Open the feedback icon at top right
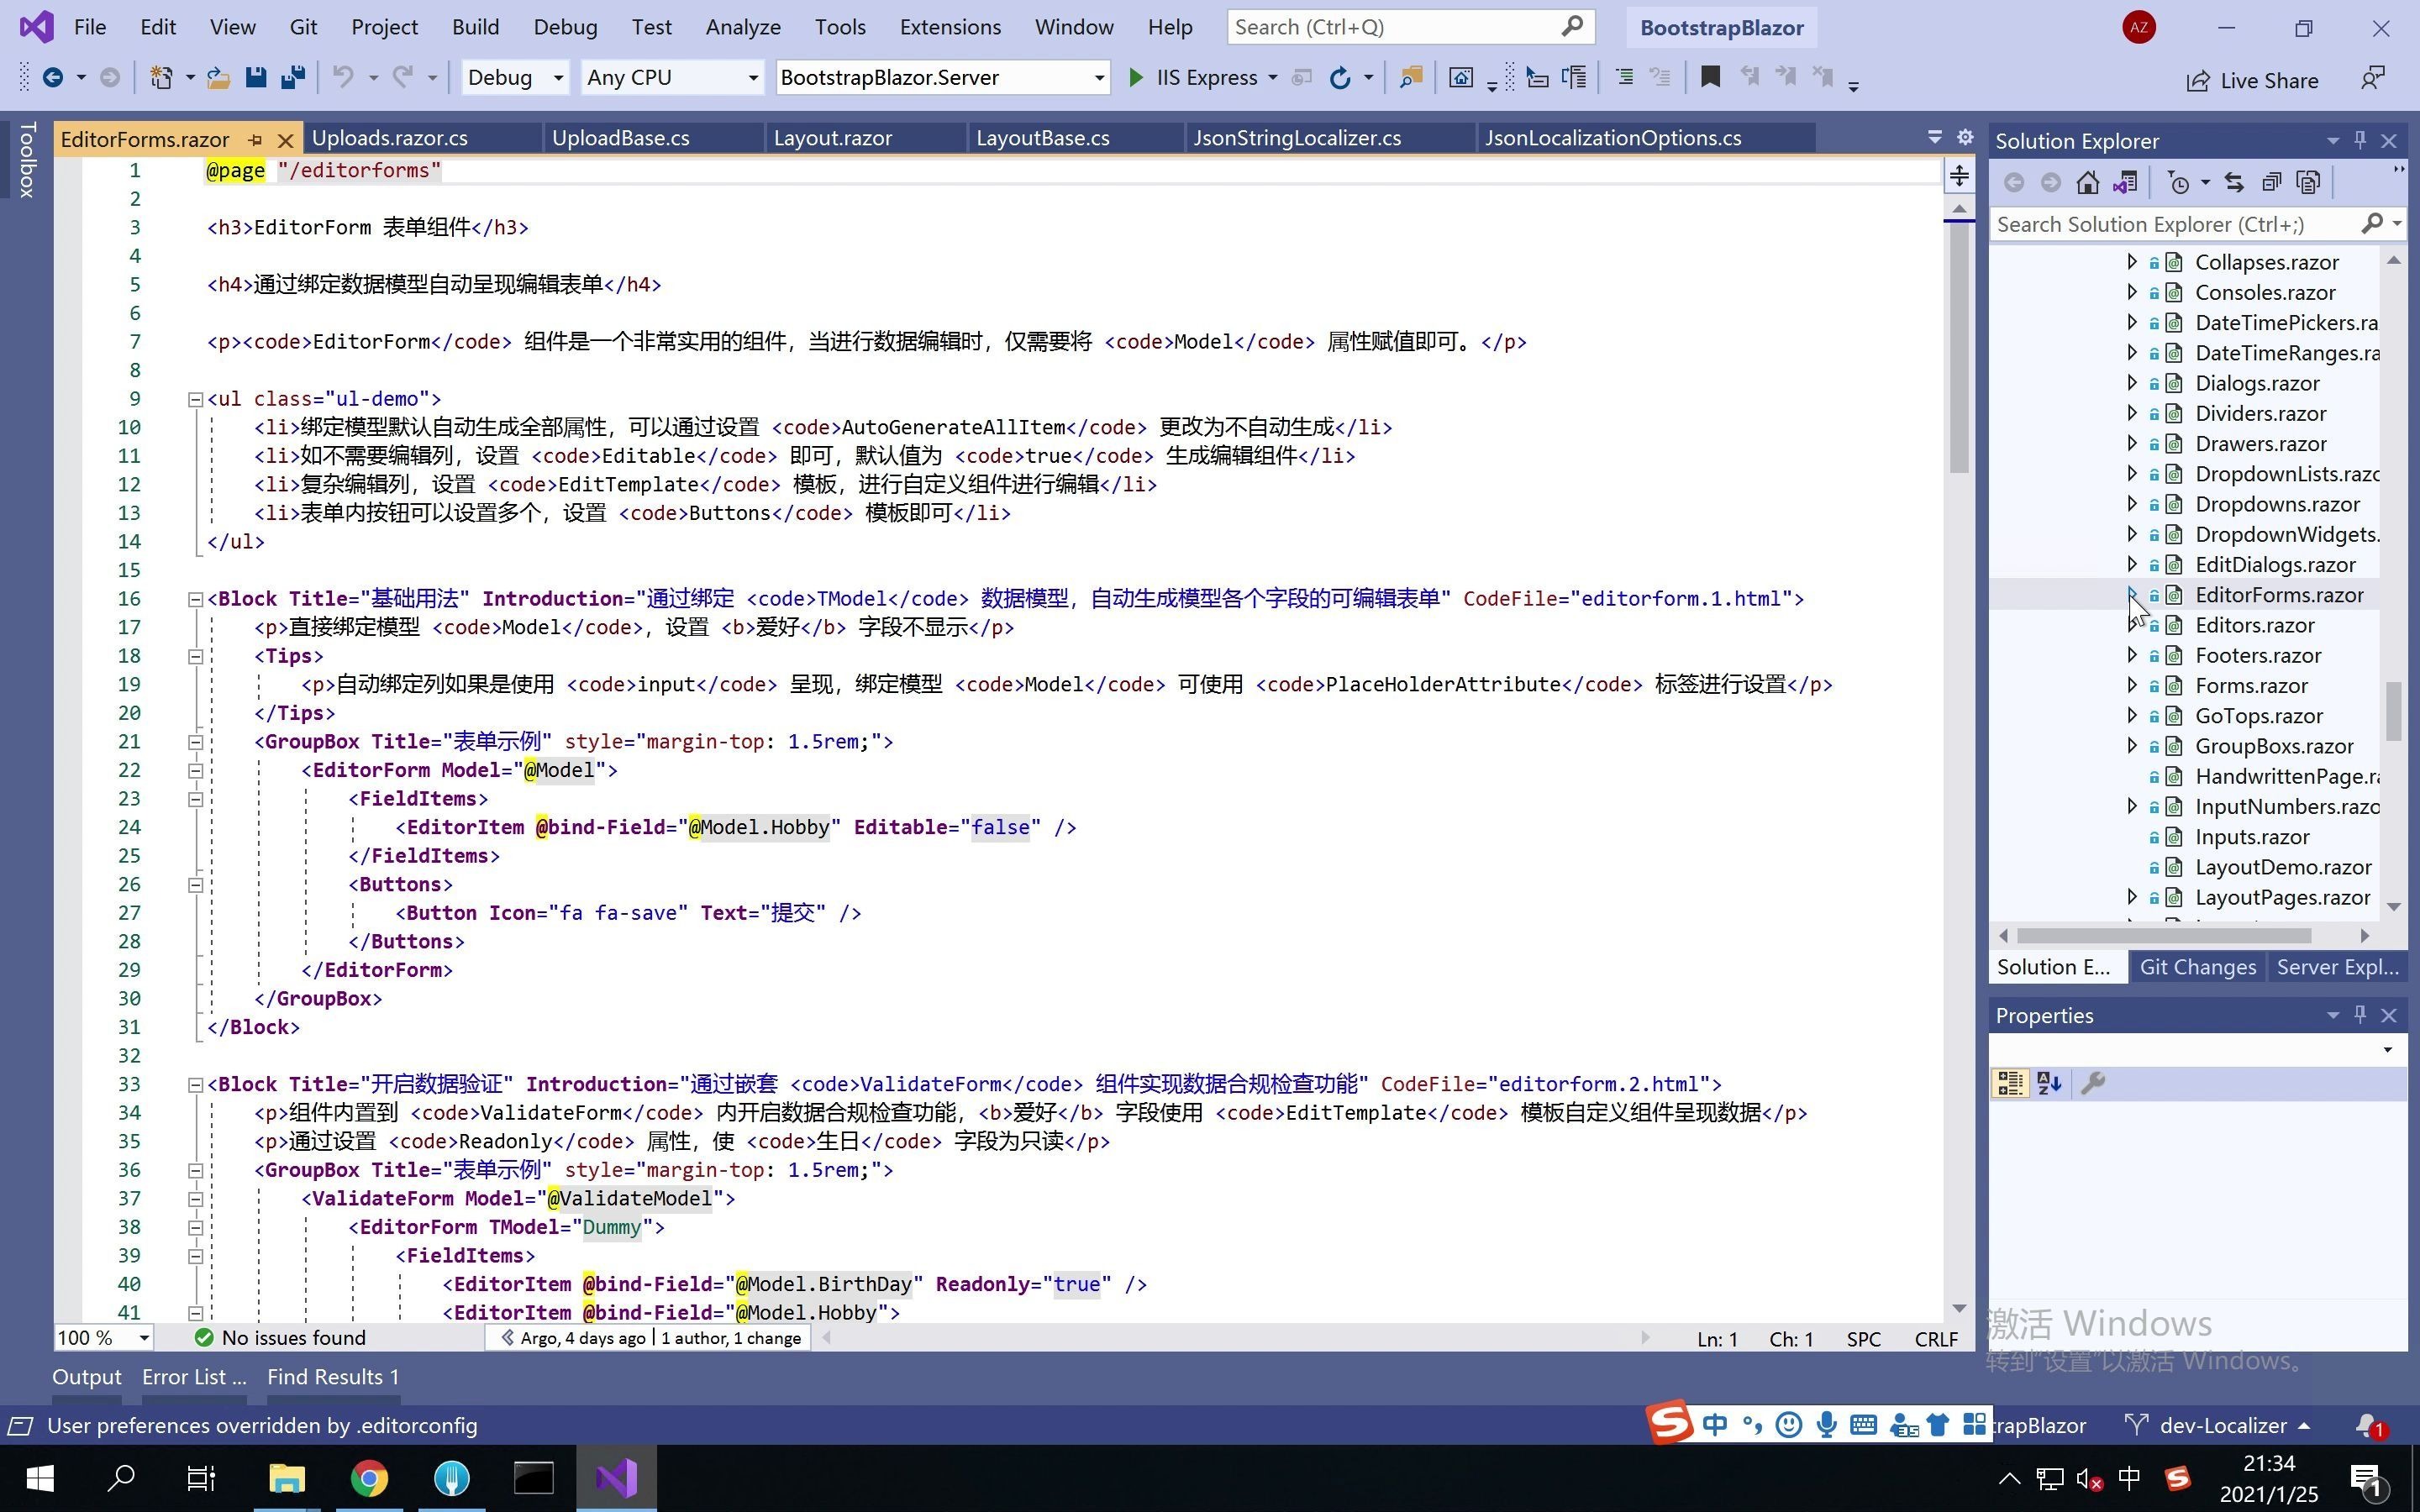Viewport: 2420px width, 1512px height. [x=2372, y=78]
